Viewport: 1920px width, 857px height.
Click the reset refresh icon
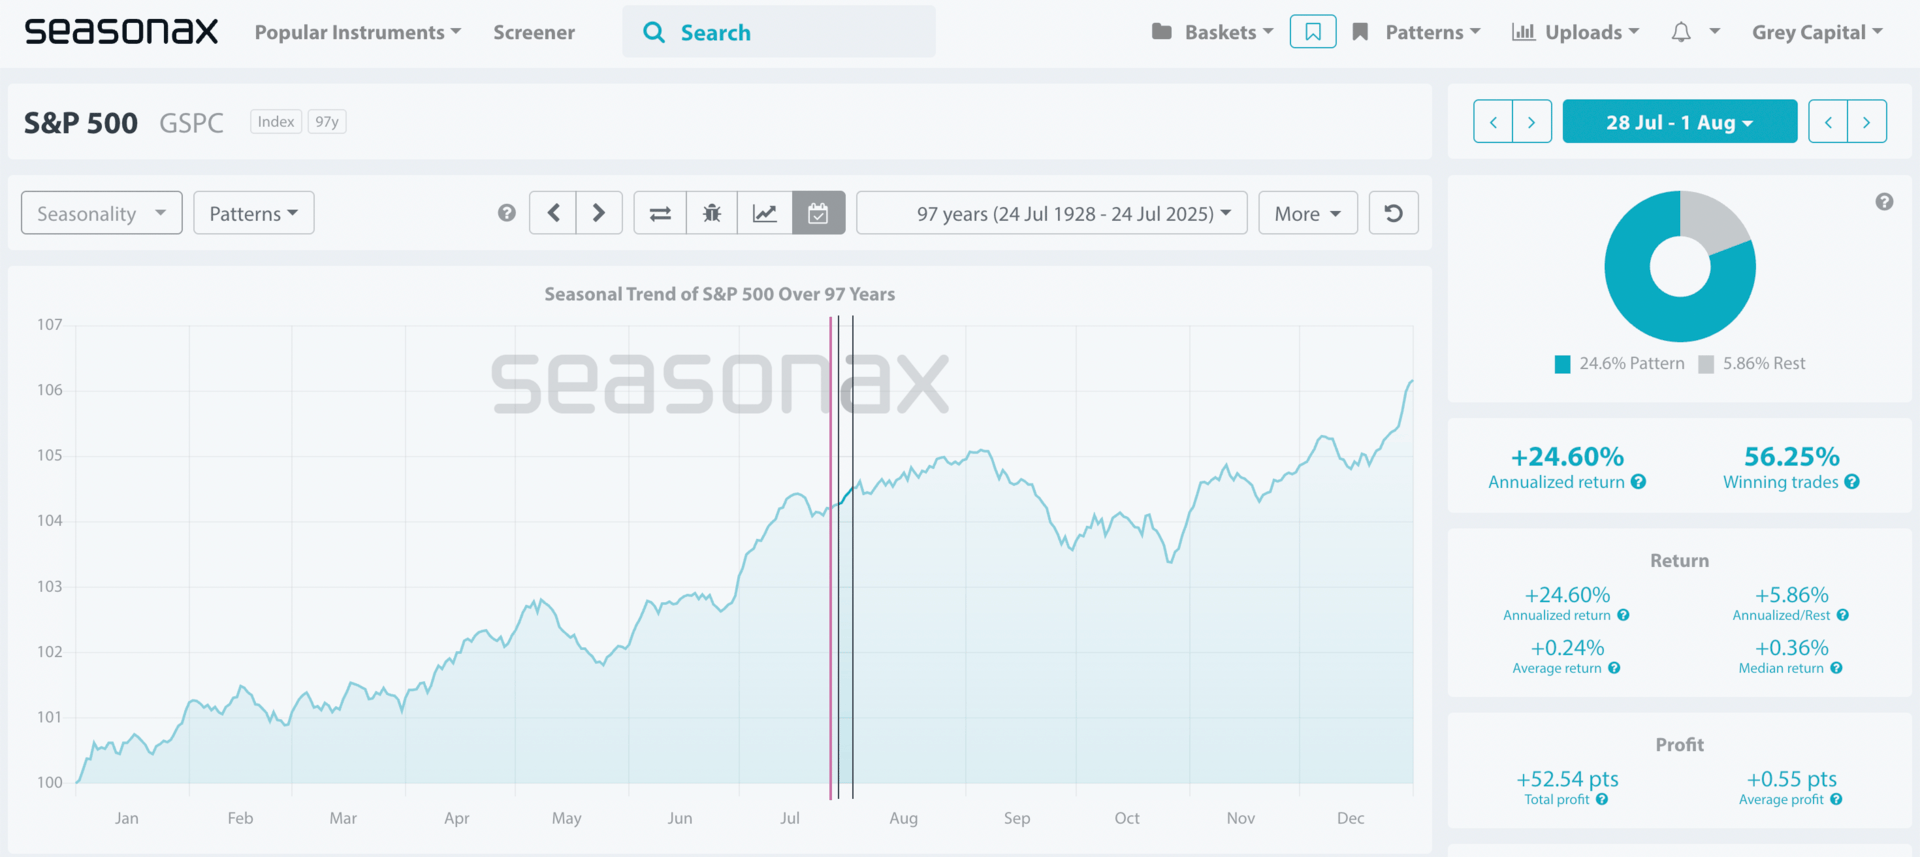1393,213
